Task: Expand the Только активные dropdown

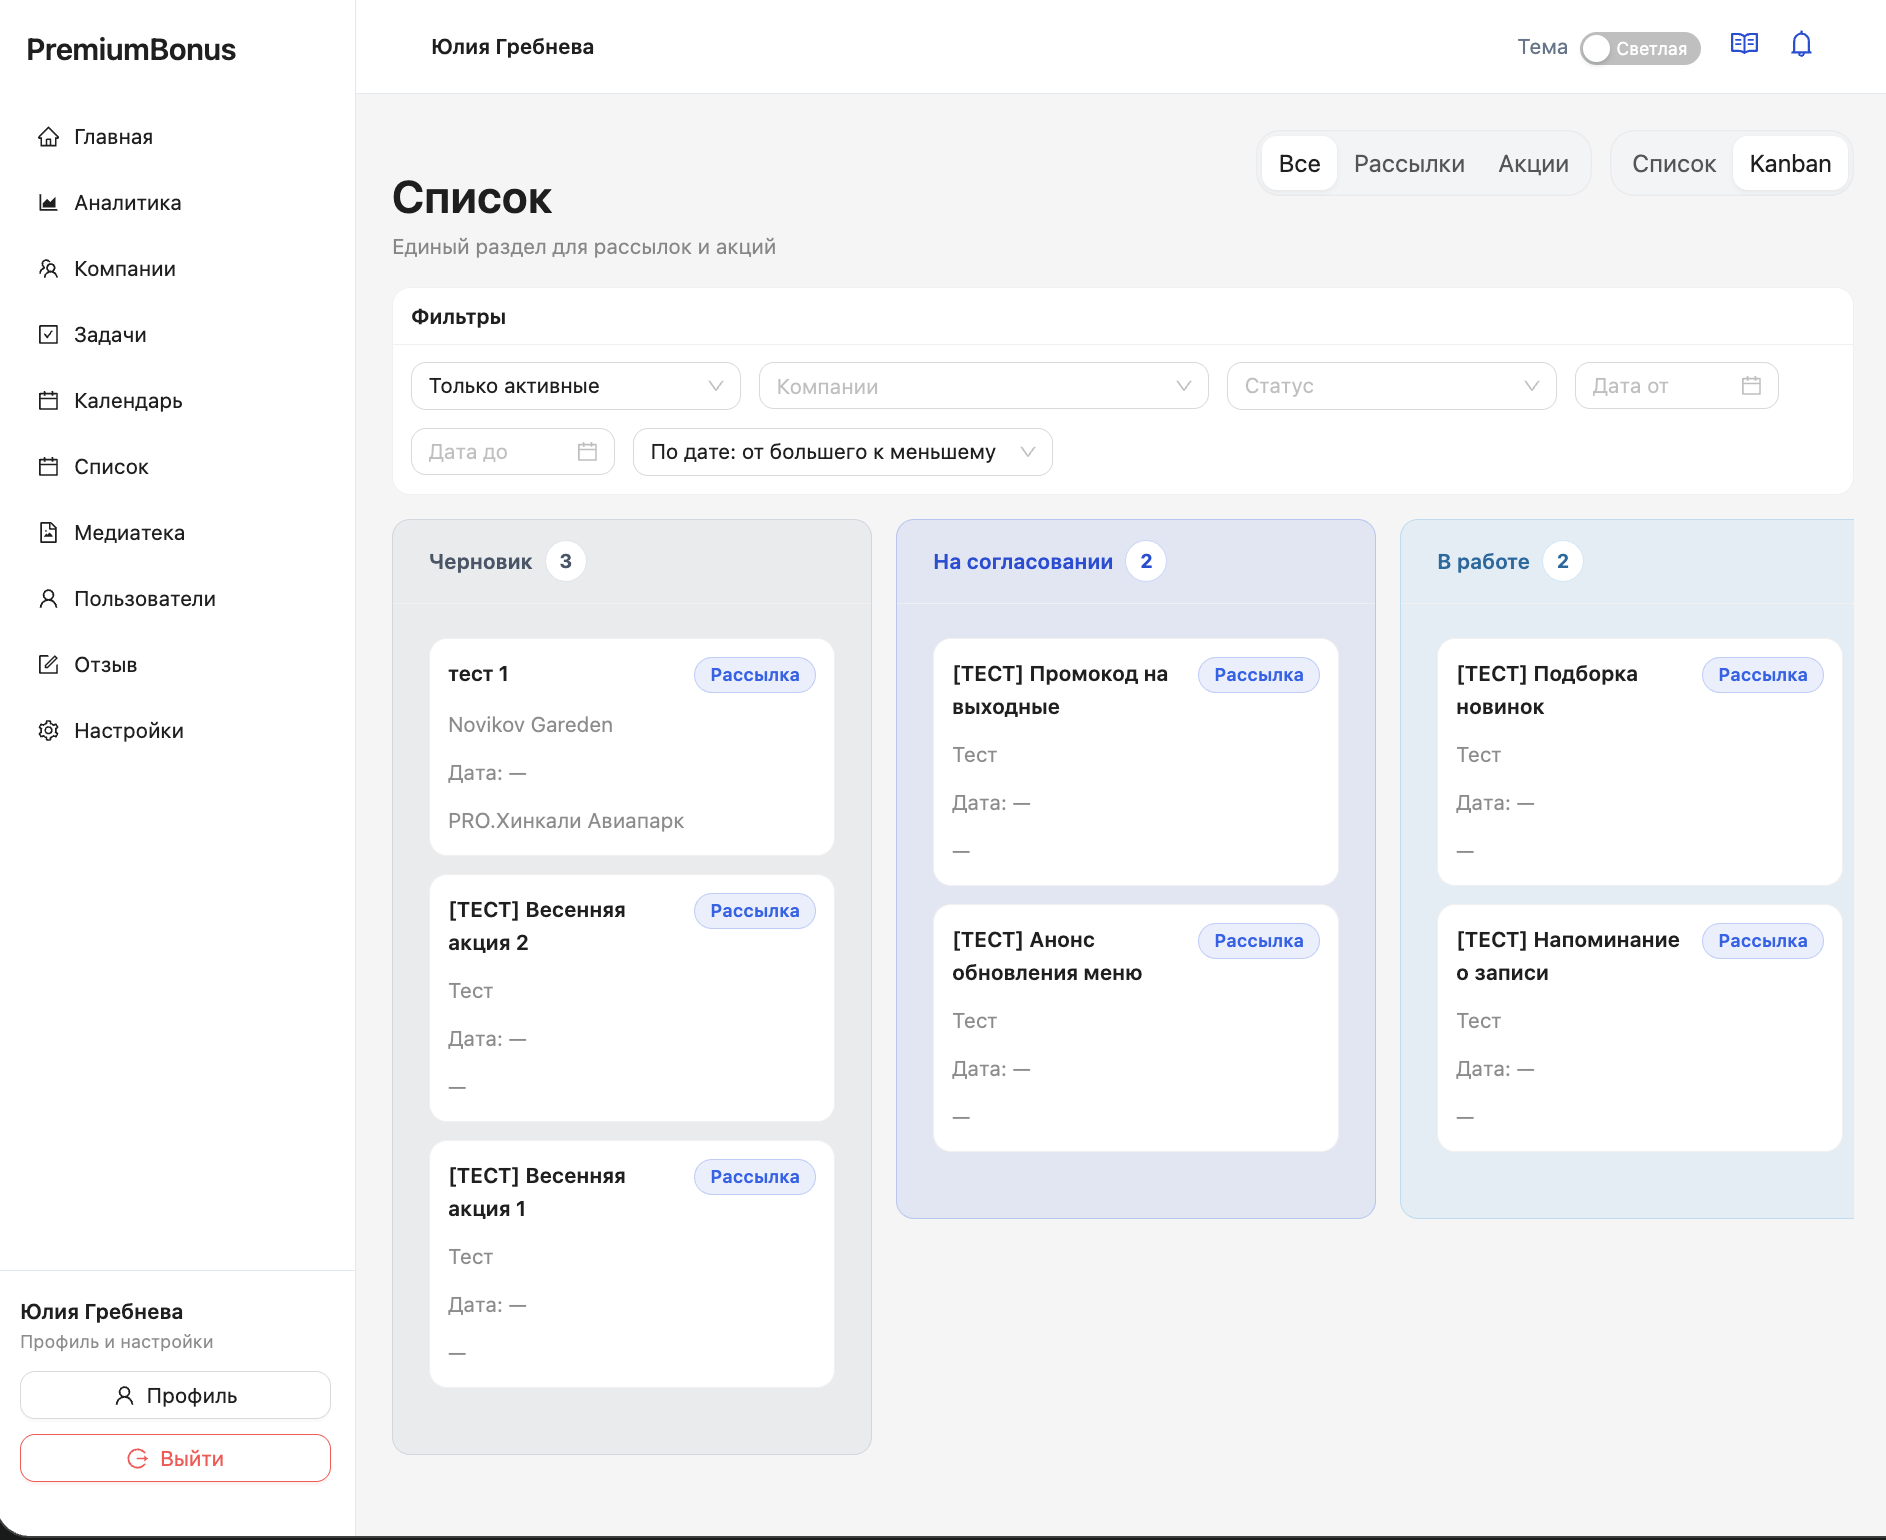Action: [x=575, y=386]
